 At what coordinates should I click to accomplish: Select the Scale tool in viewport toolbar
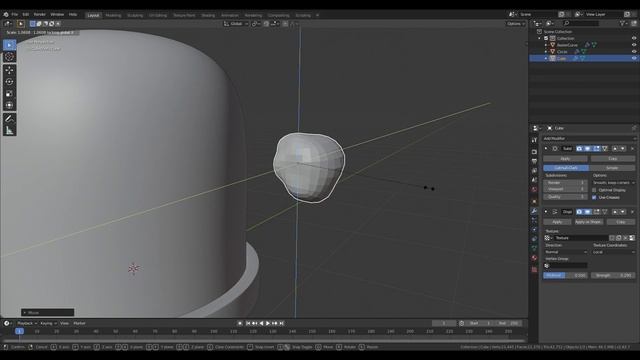click(9, 93)
